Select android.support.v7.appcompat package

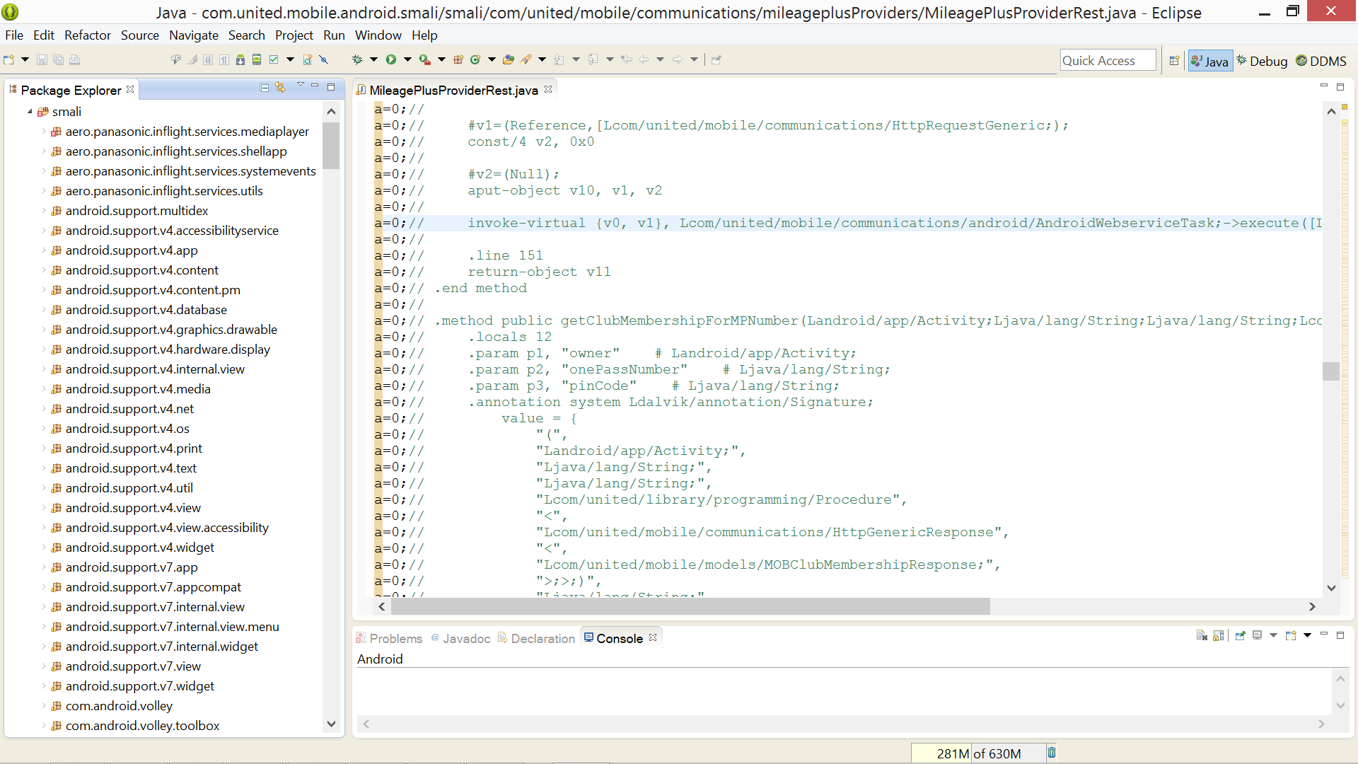(x=153, y=587)
